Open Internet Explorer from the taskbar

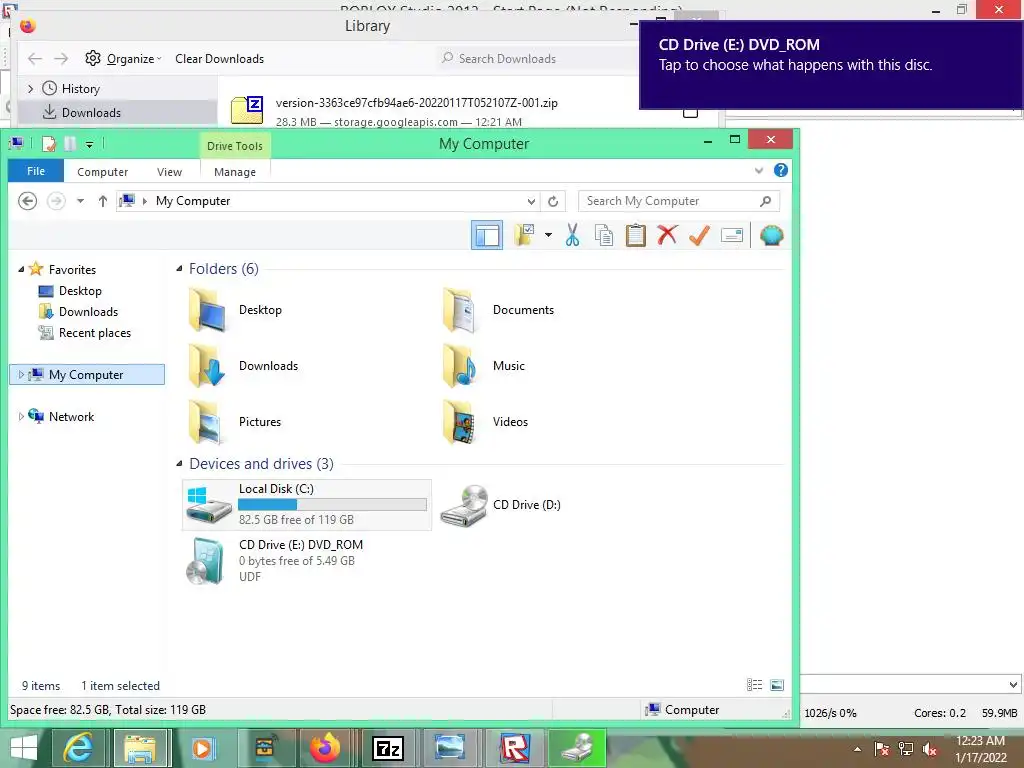pyautogui.click(x=78, y=748)
